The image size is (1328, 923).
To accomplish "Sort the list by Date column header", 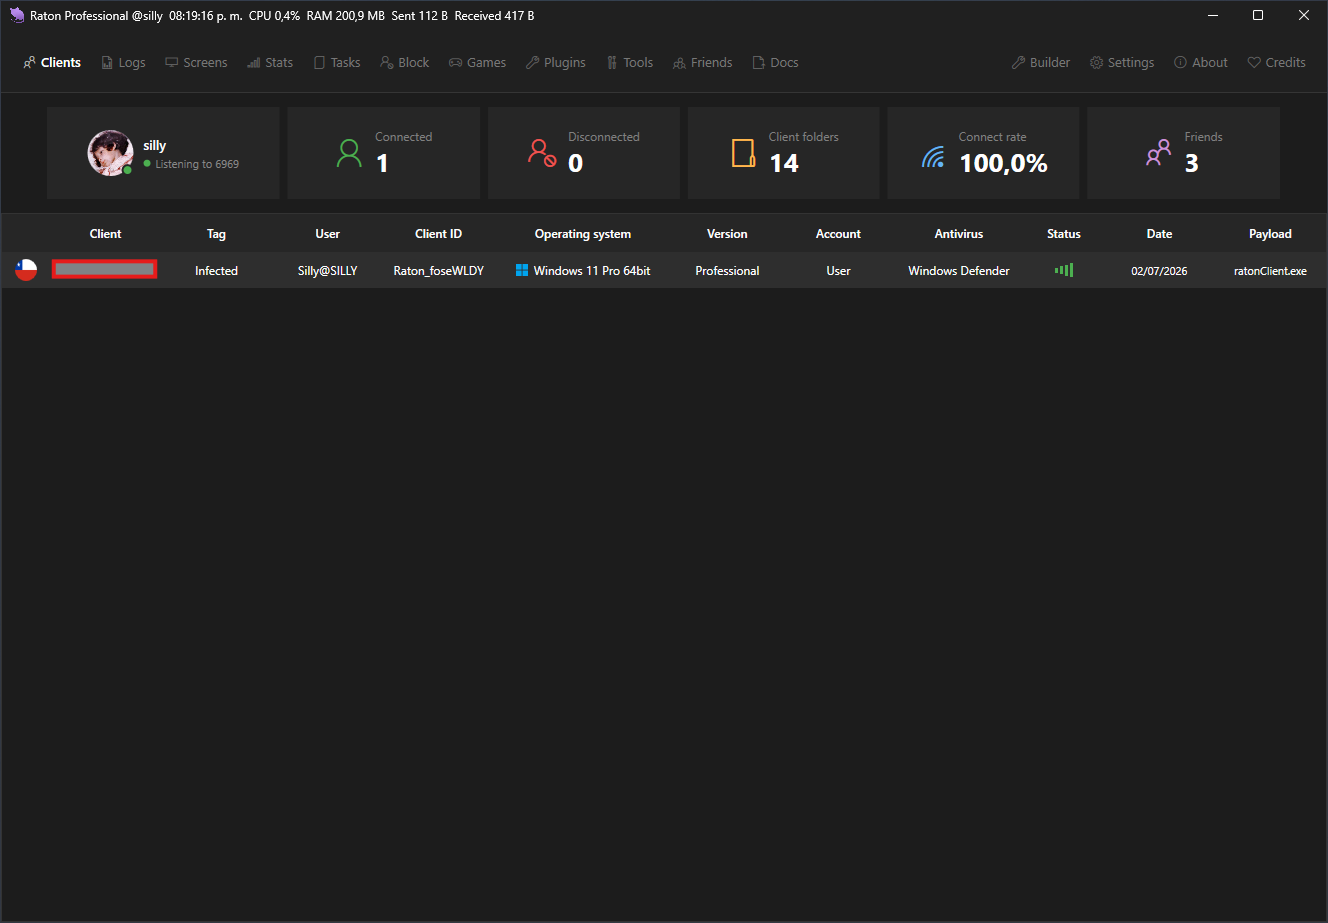I will coord(1159,234).
